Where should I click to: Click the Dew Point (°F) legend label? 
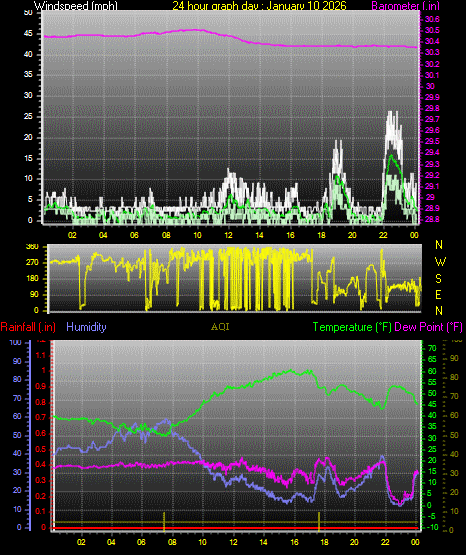click(x=428, y=327)
